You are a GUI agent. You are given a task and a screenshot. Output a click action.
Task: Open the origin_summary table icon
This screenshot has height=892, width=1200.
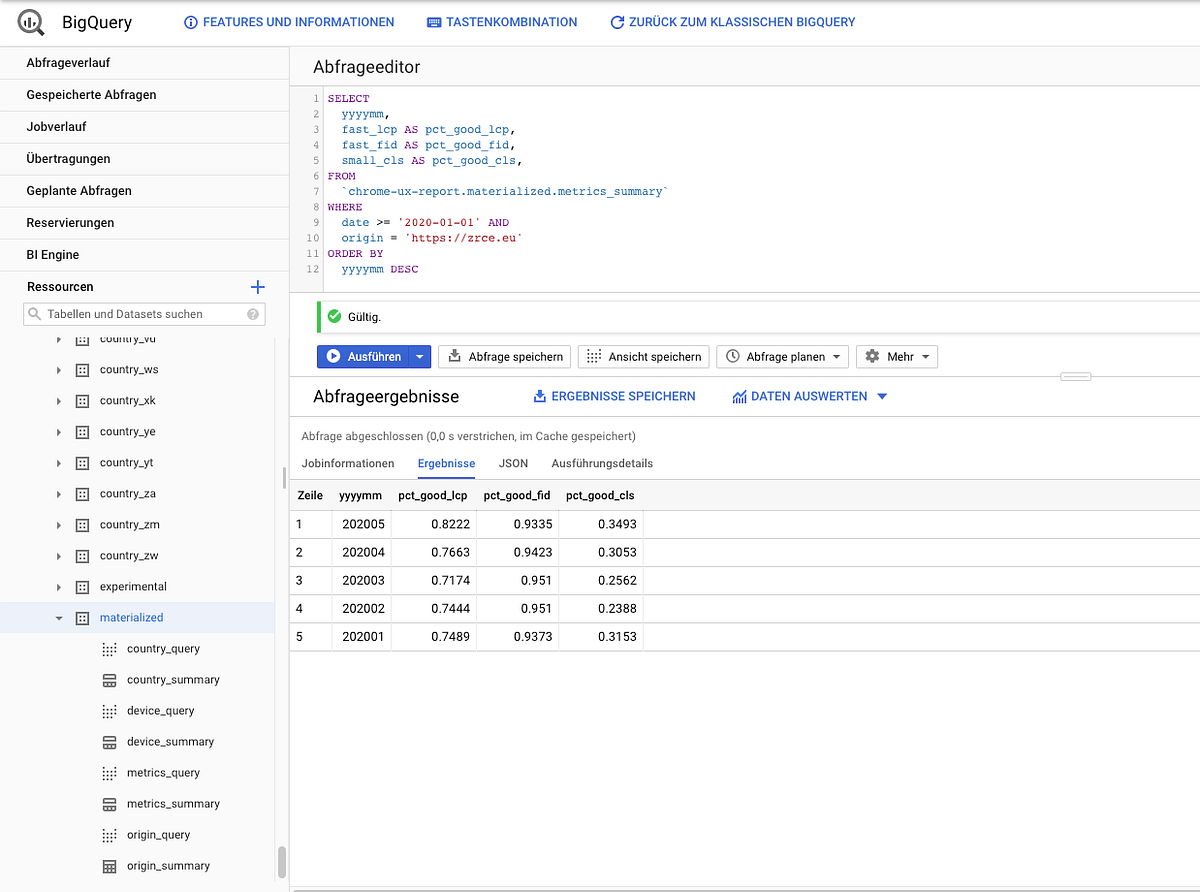coord(110,866)
